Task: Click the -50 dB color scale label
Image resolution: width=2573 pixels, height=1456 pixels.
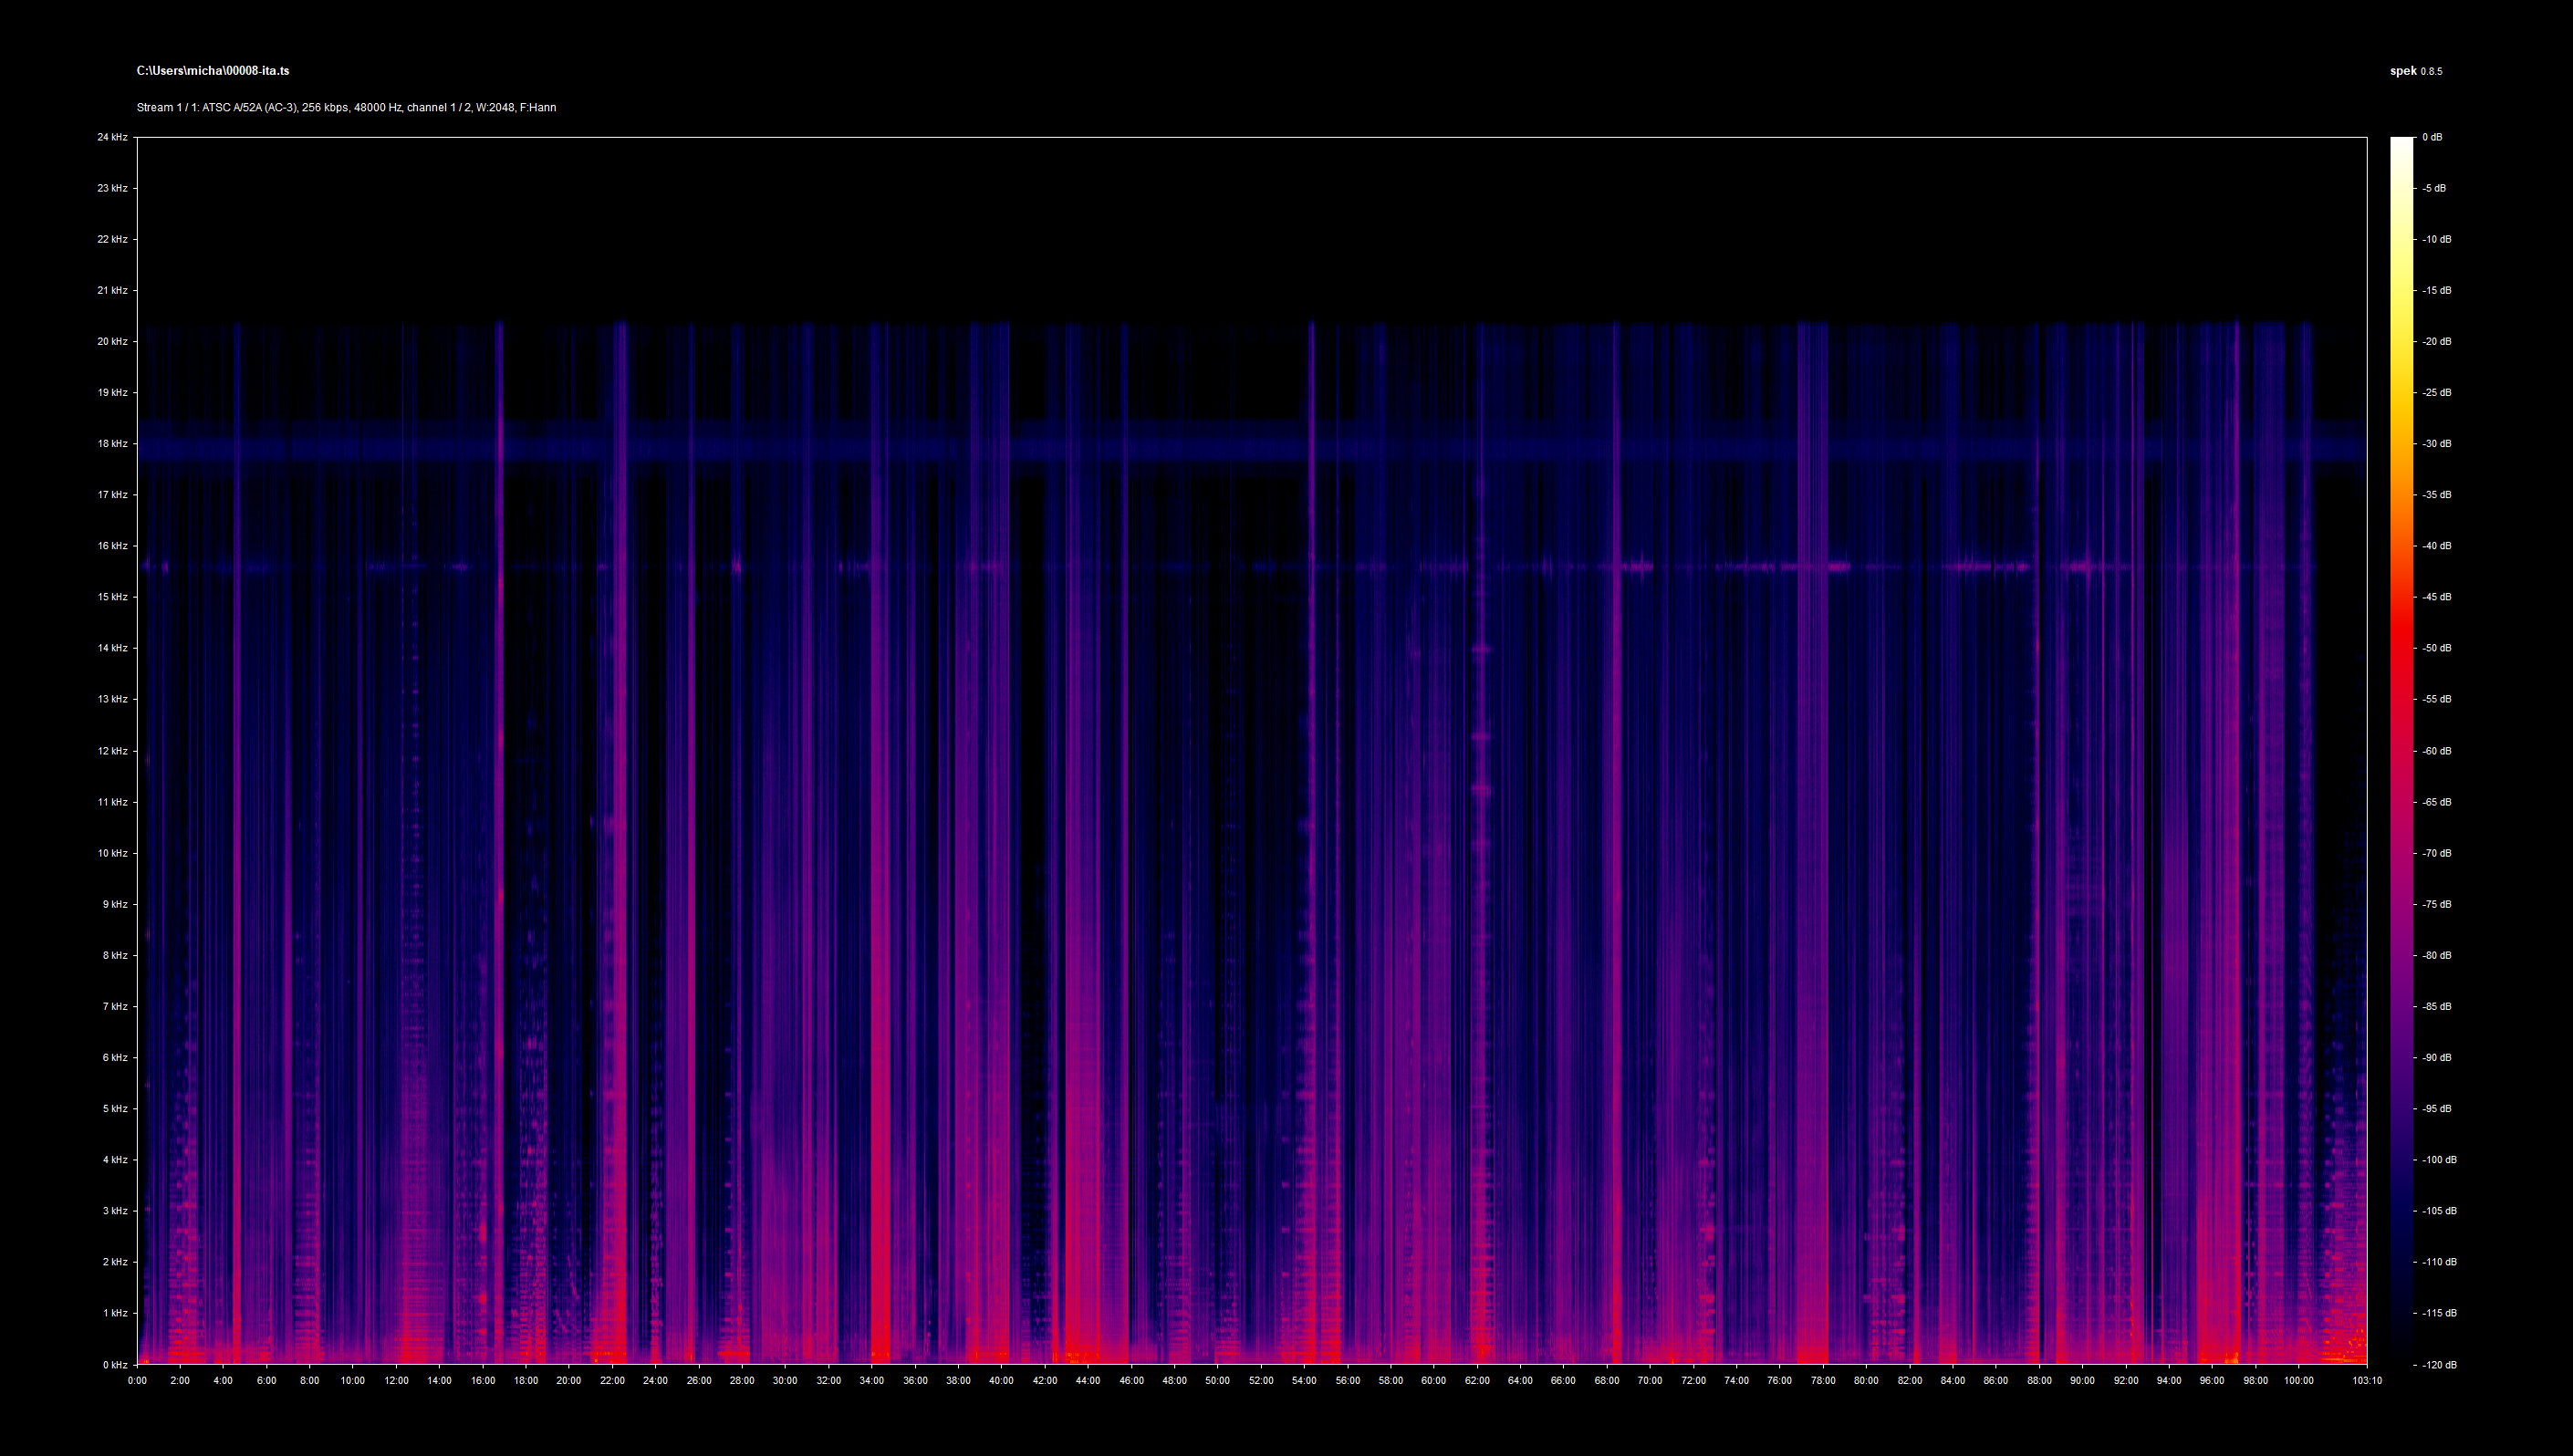Action: click(2436, 648)
